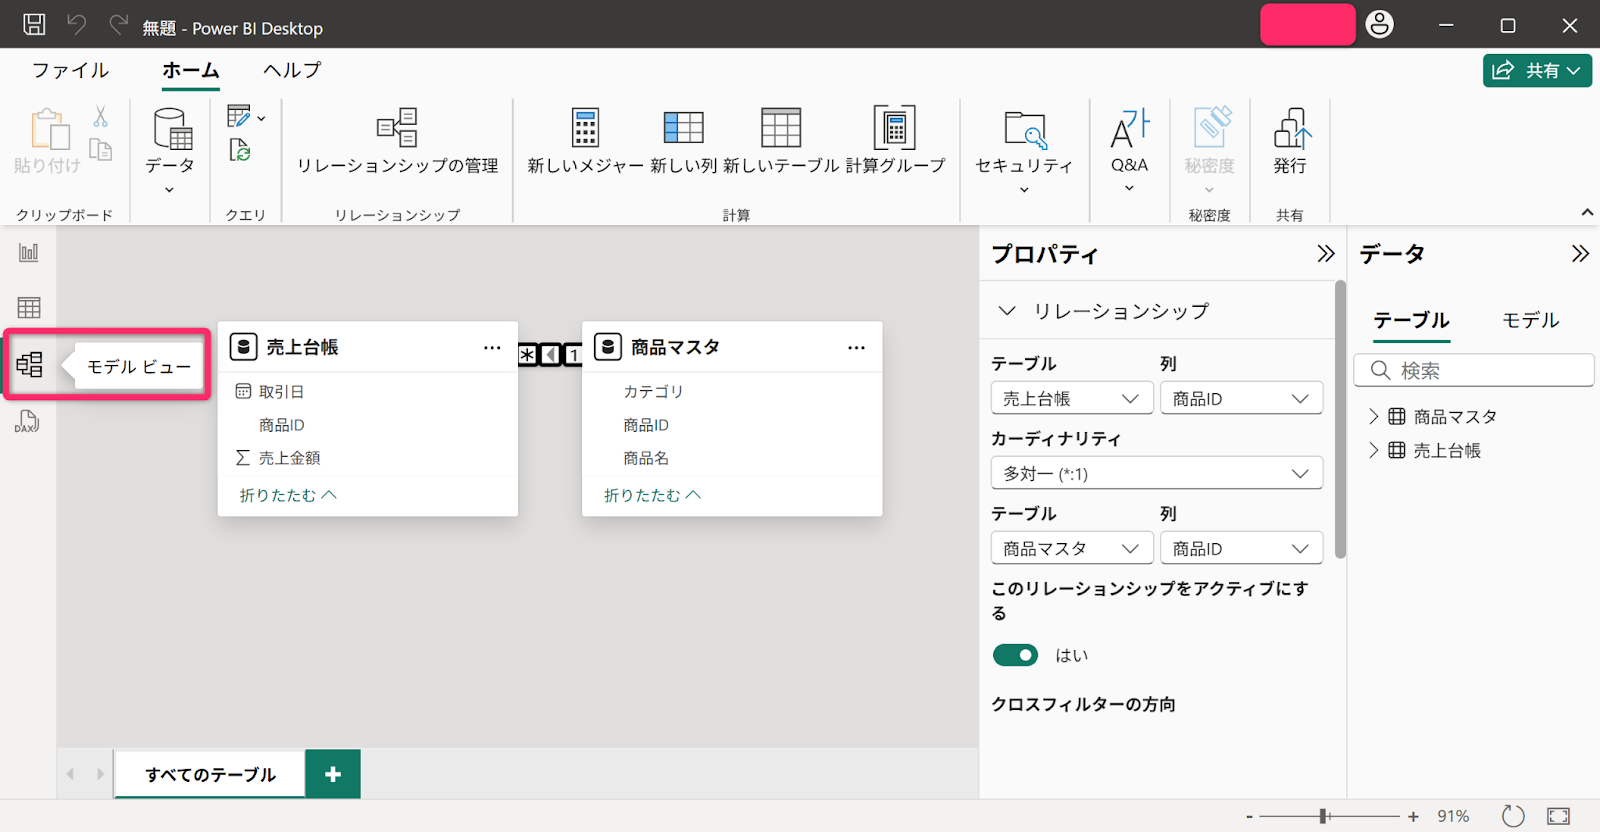The height and width of the screenshot is (832, 1600).
Task: Open カーディナリティ dropdown 多対一
Action: pos(1156,473)
